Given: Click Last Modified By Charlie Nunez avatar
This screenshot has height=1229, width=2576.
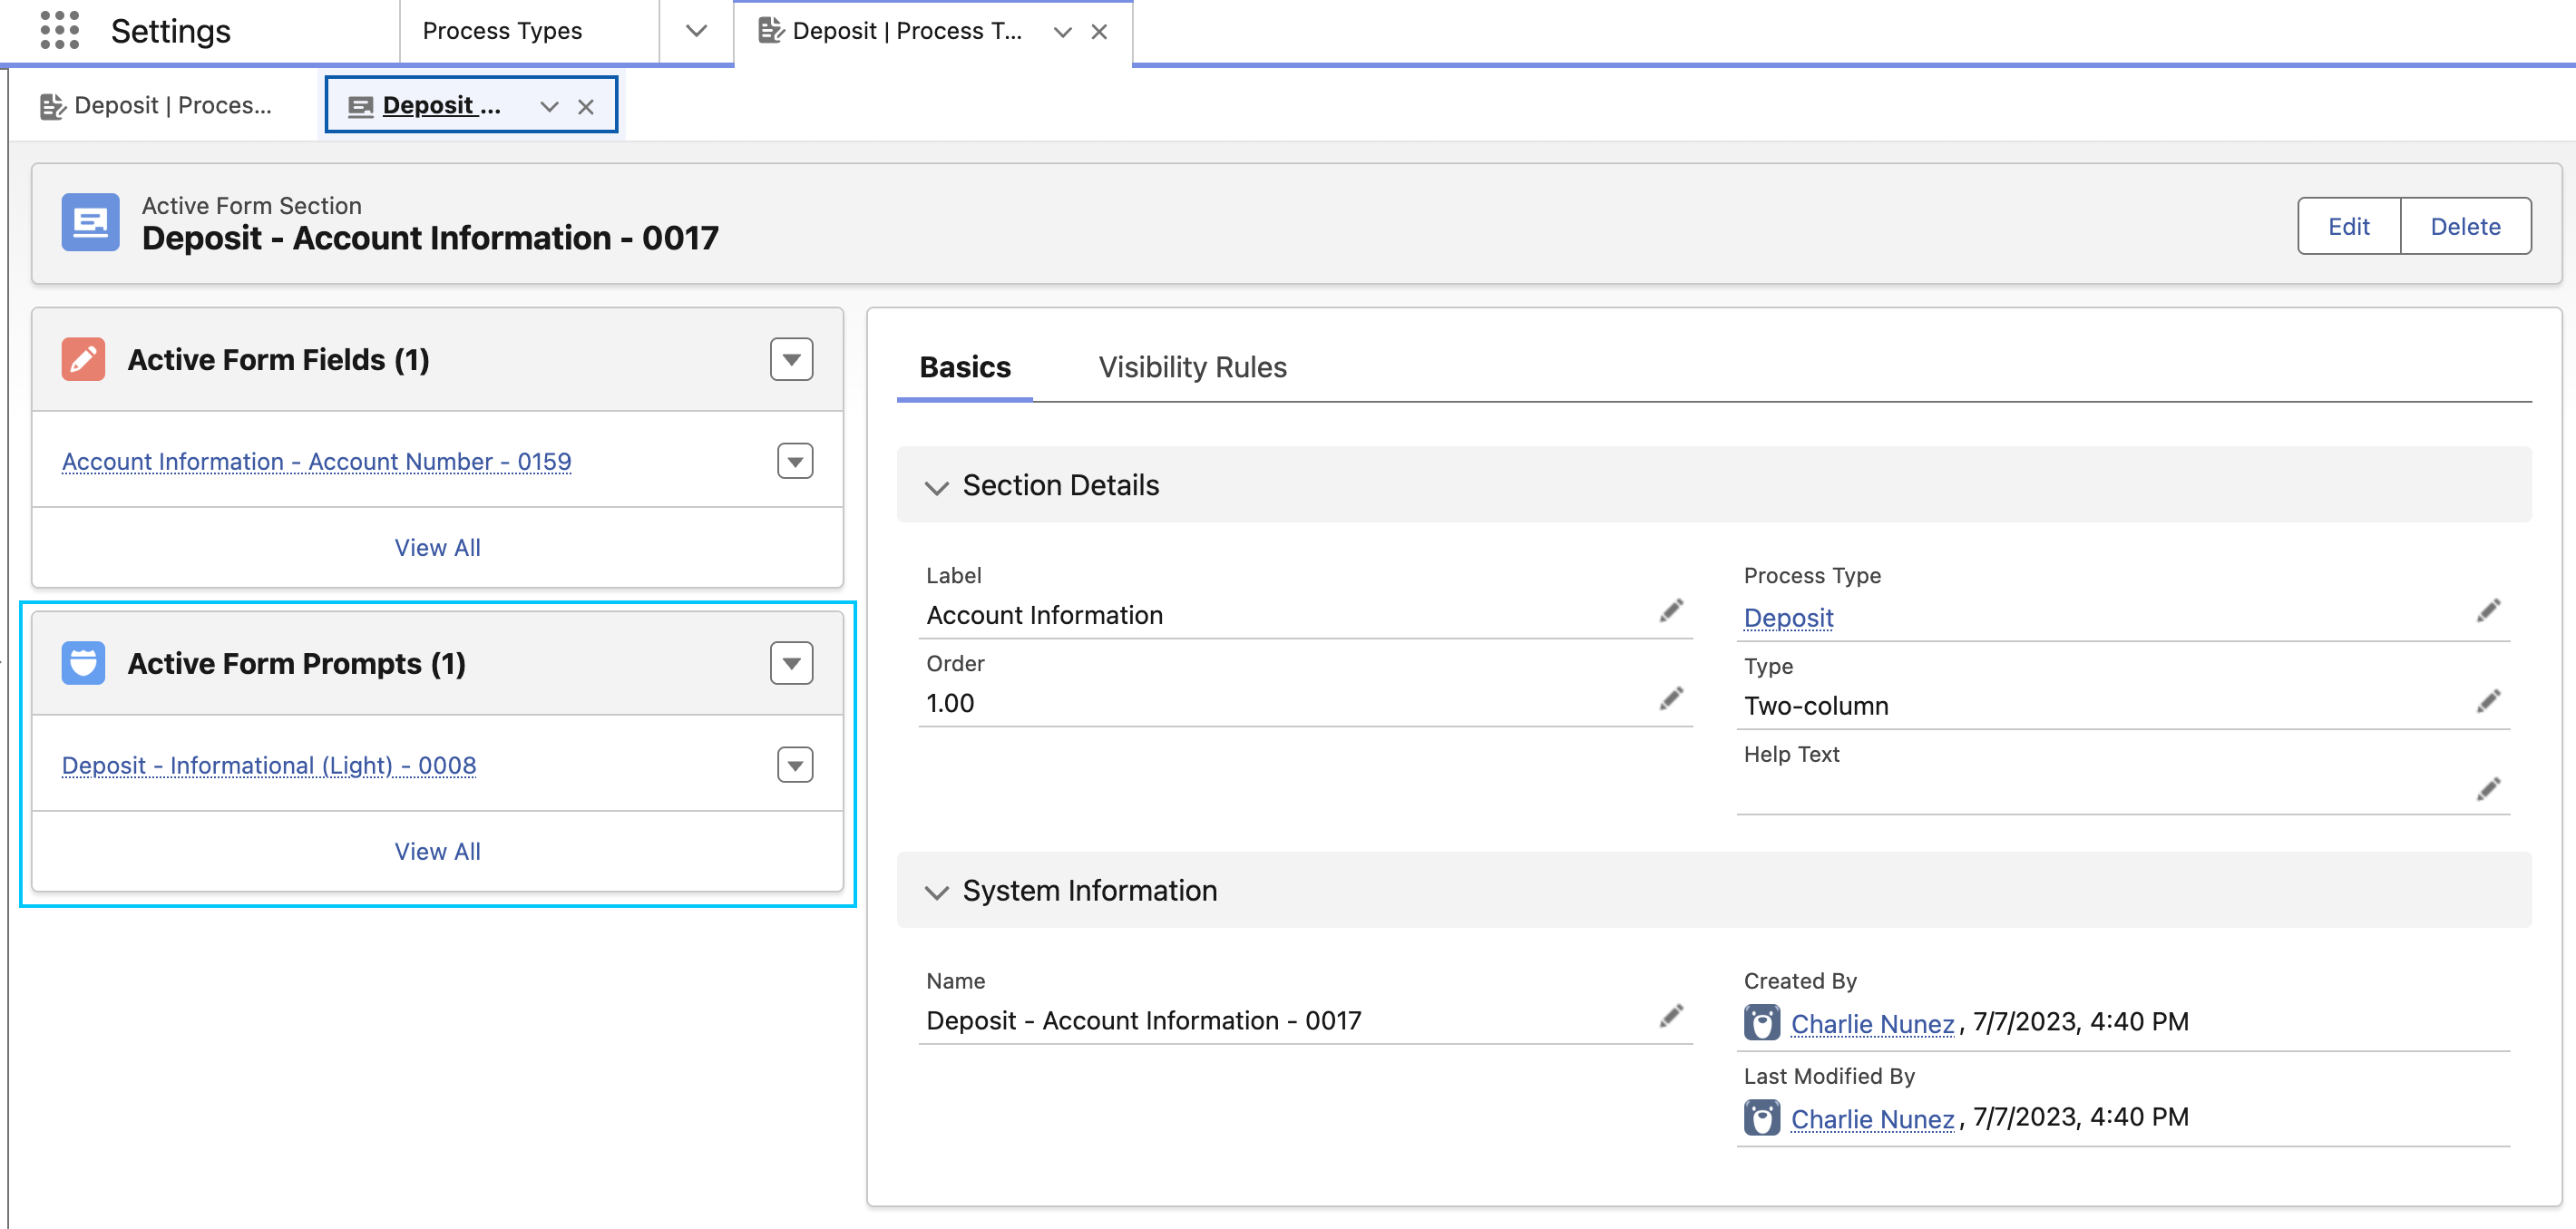Looking at the screenshot, I should [1762, 1117].
